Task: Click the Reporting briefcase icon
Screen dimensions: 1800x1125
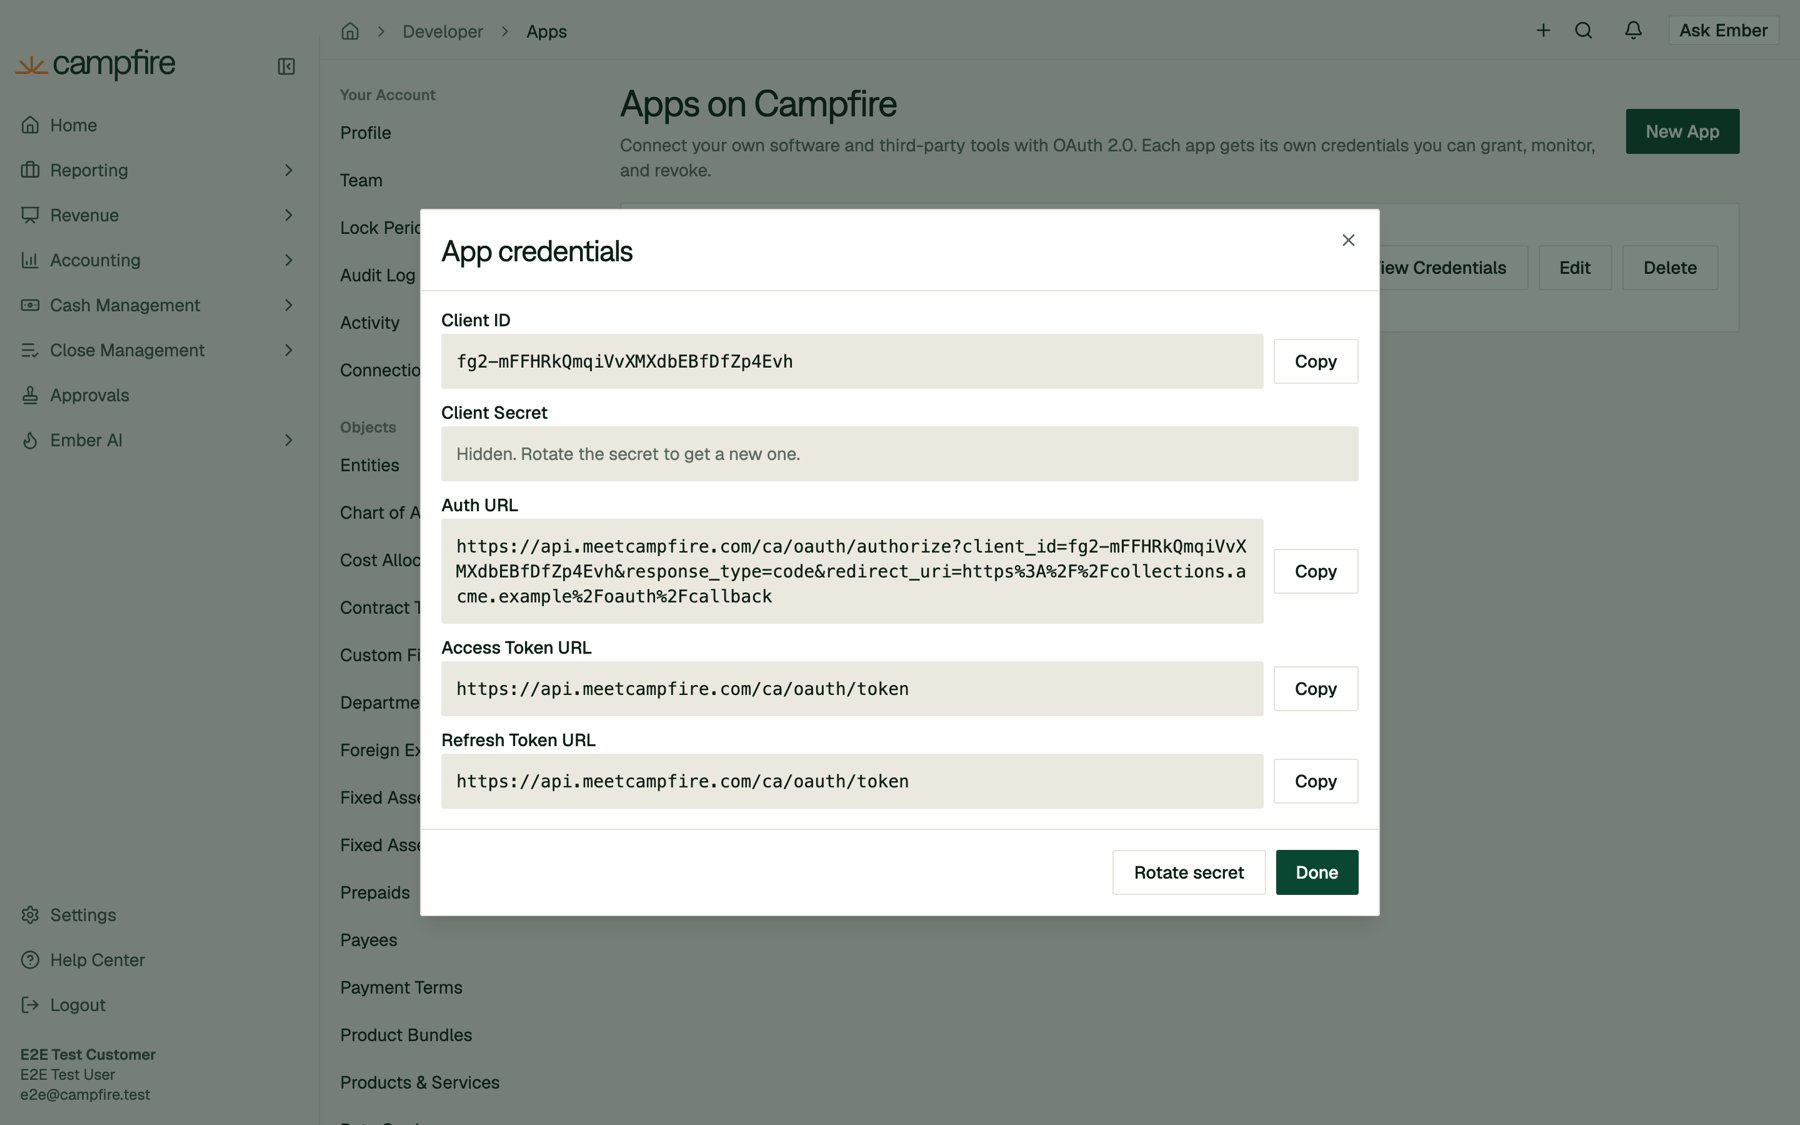Action: 30,170
